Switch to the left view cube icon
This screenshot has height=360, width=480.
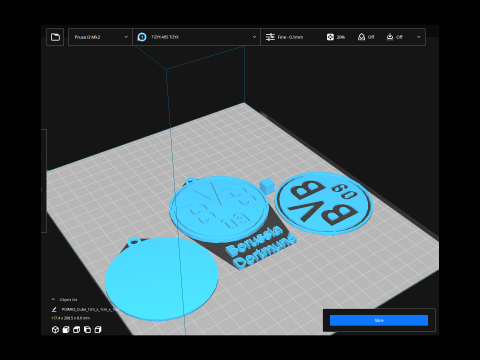(x=87, y=330)
